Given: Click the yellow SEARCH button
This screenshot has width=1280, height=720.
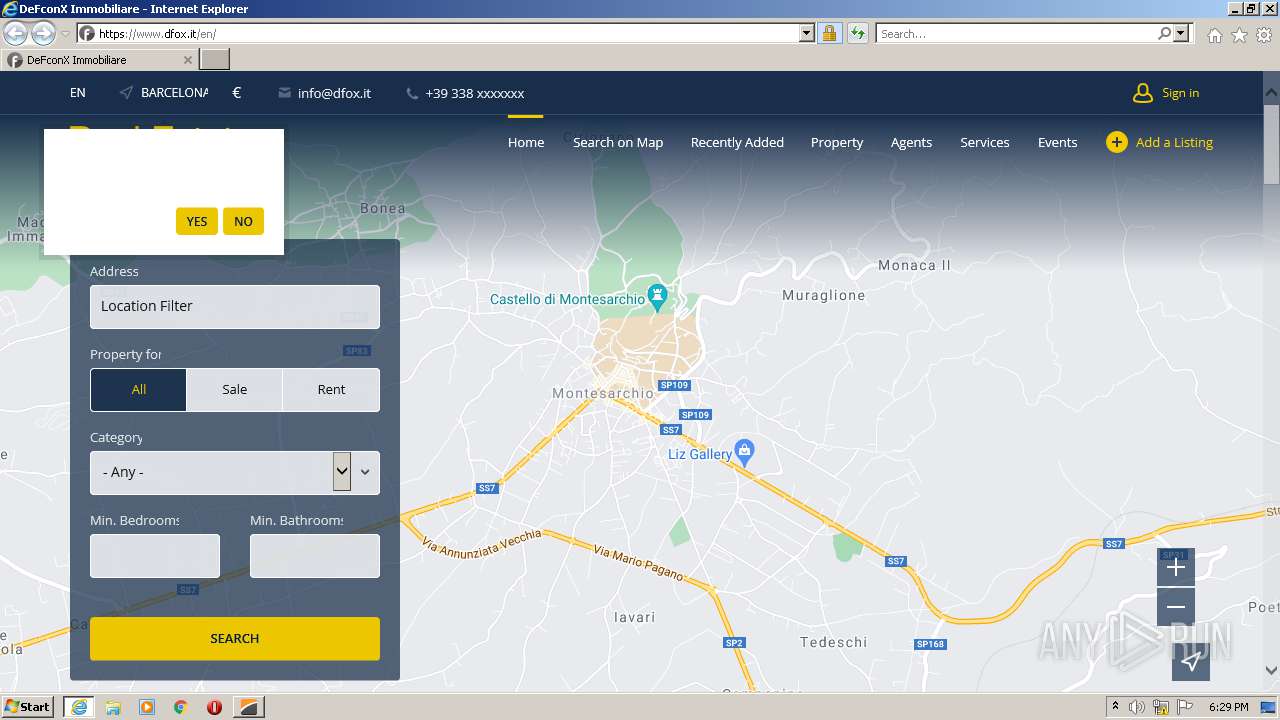Looking at the screenshot, I should point(235,638).
